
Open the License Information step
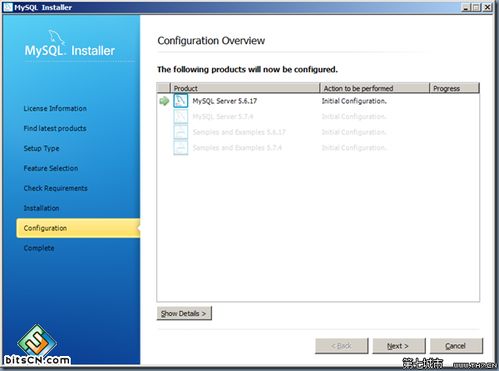pos(55,108)
